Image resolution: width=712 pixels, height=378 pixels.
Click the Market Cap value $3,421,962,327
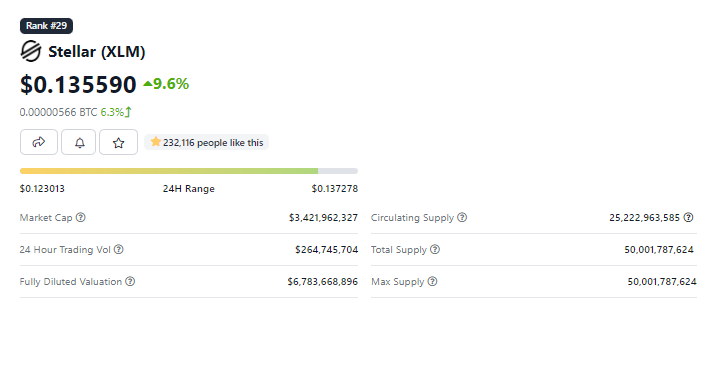[323, 218]
